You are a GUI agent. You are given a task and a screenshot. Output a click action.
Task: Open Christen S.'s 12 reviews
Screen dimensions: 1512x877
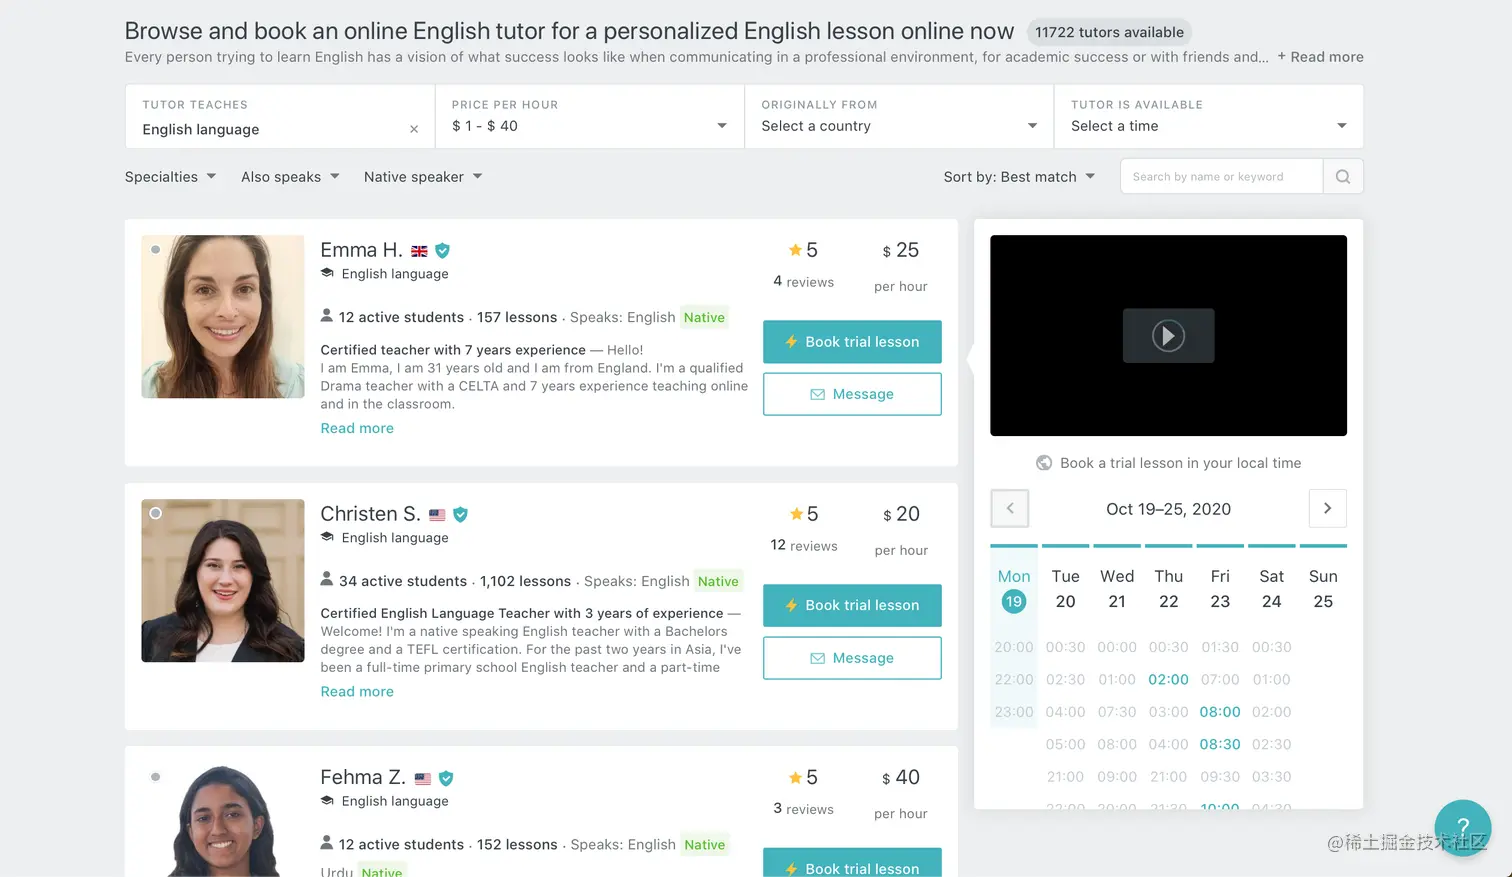tap(804, 546)
